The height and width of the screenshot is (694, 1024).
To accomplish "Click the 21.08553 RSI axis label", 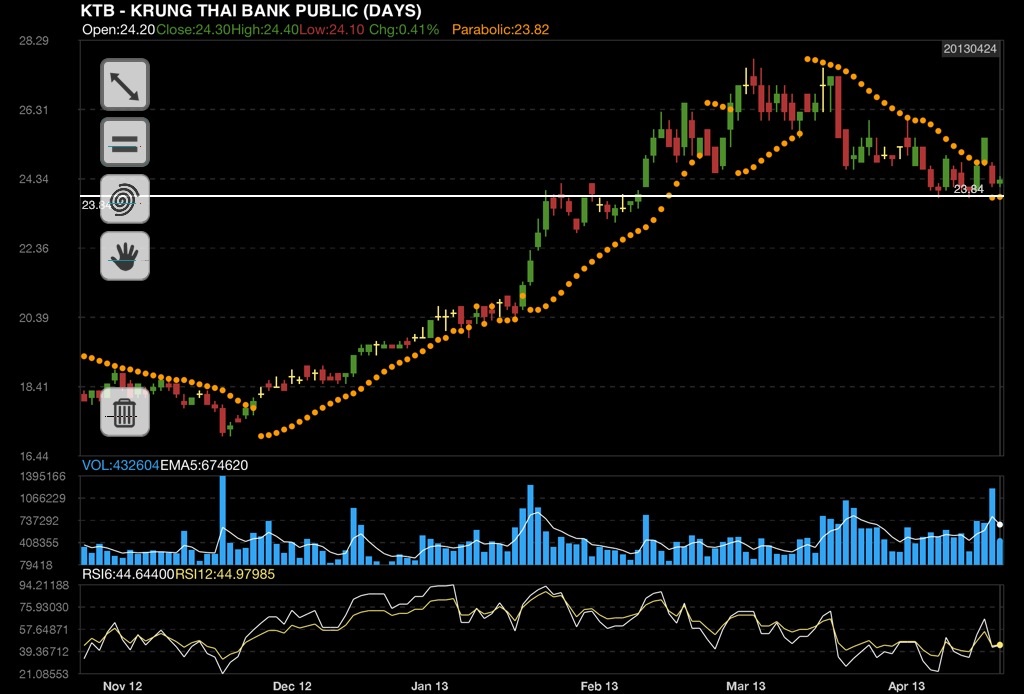I will tap(44, 674).
